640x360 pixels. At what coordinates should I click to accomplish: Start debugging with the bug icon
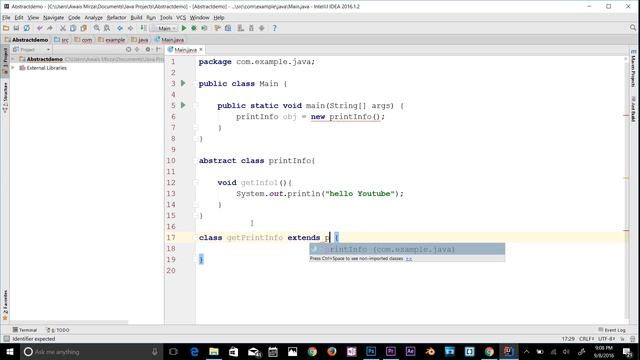click(194, 28)
